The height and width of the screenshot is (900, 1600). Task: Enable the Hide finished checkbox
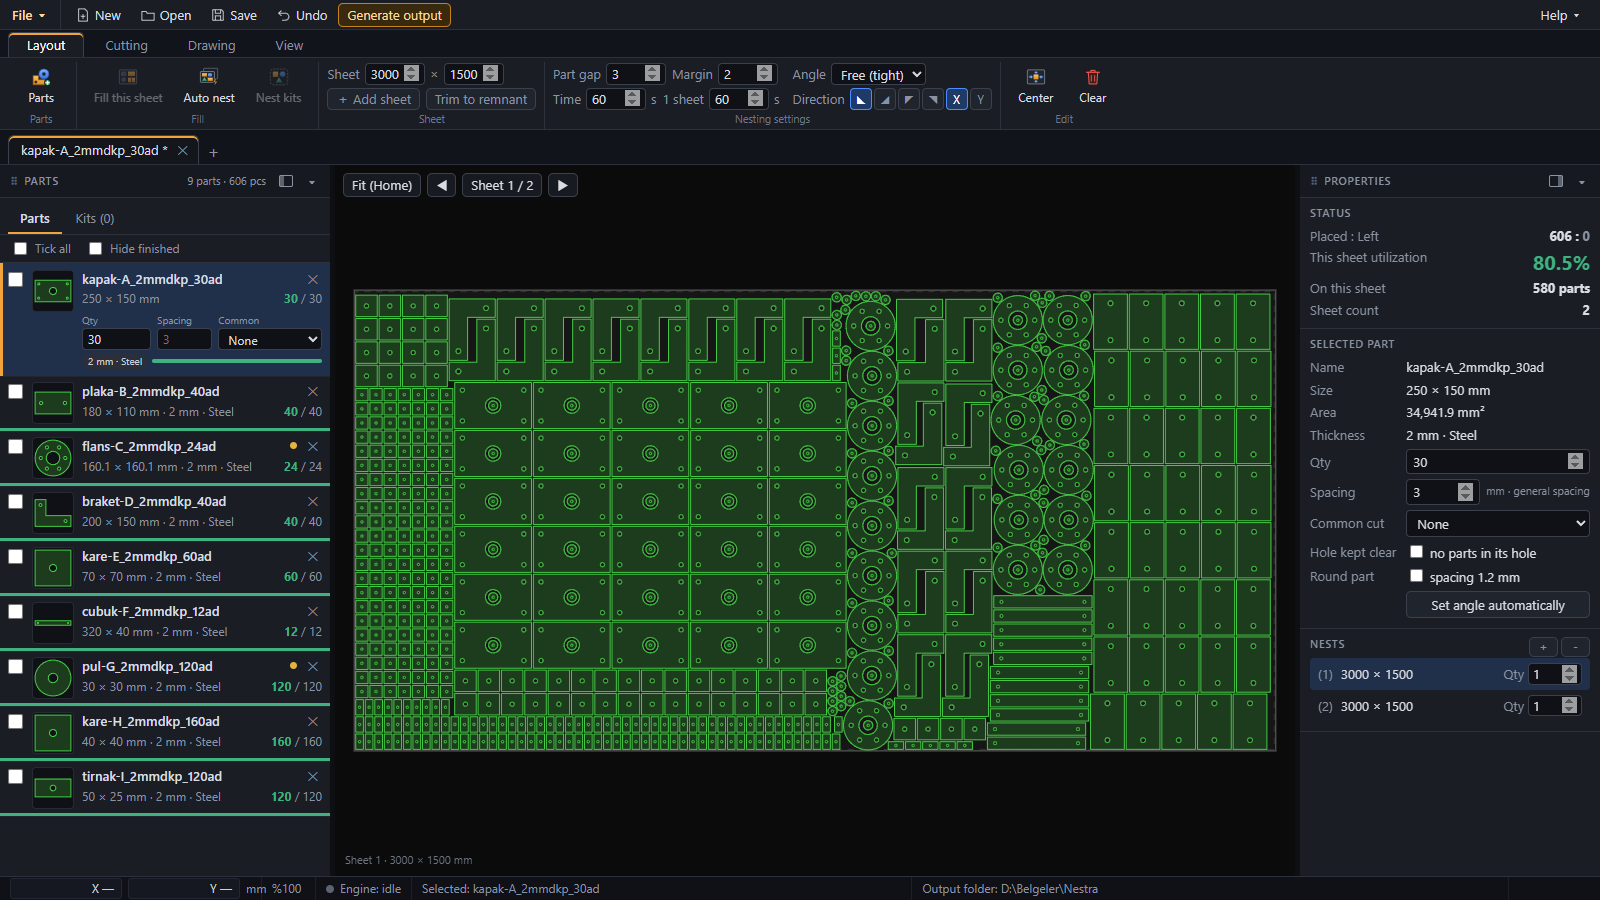(96, 249)
